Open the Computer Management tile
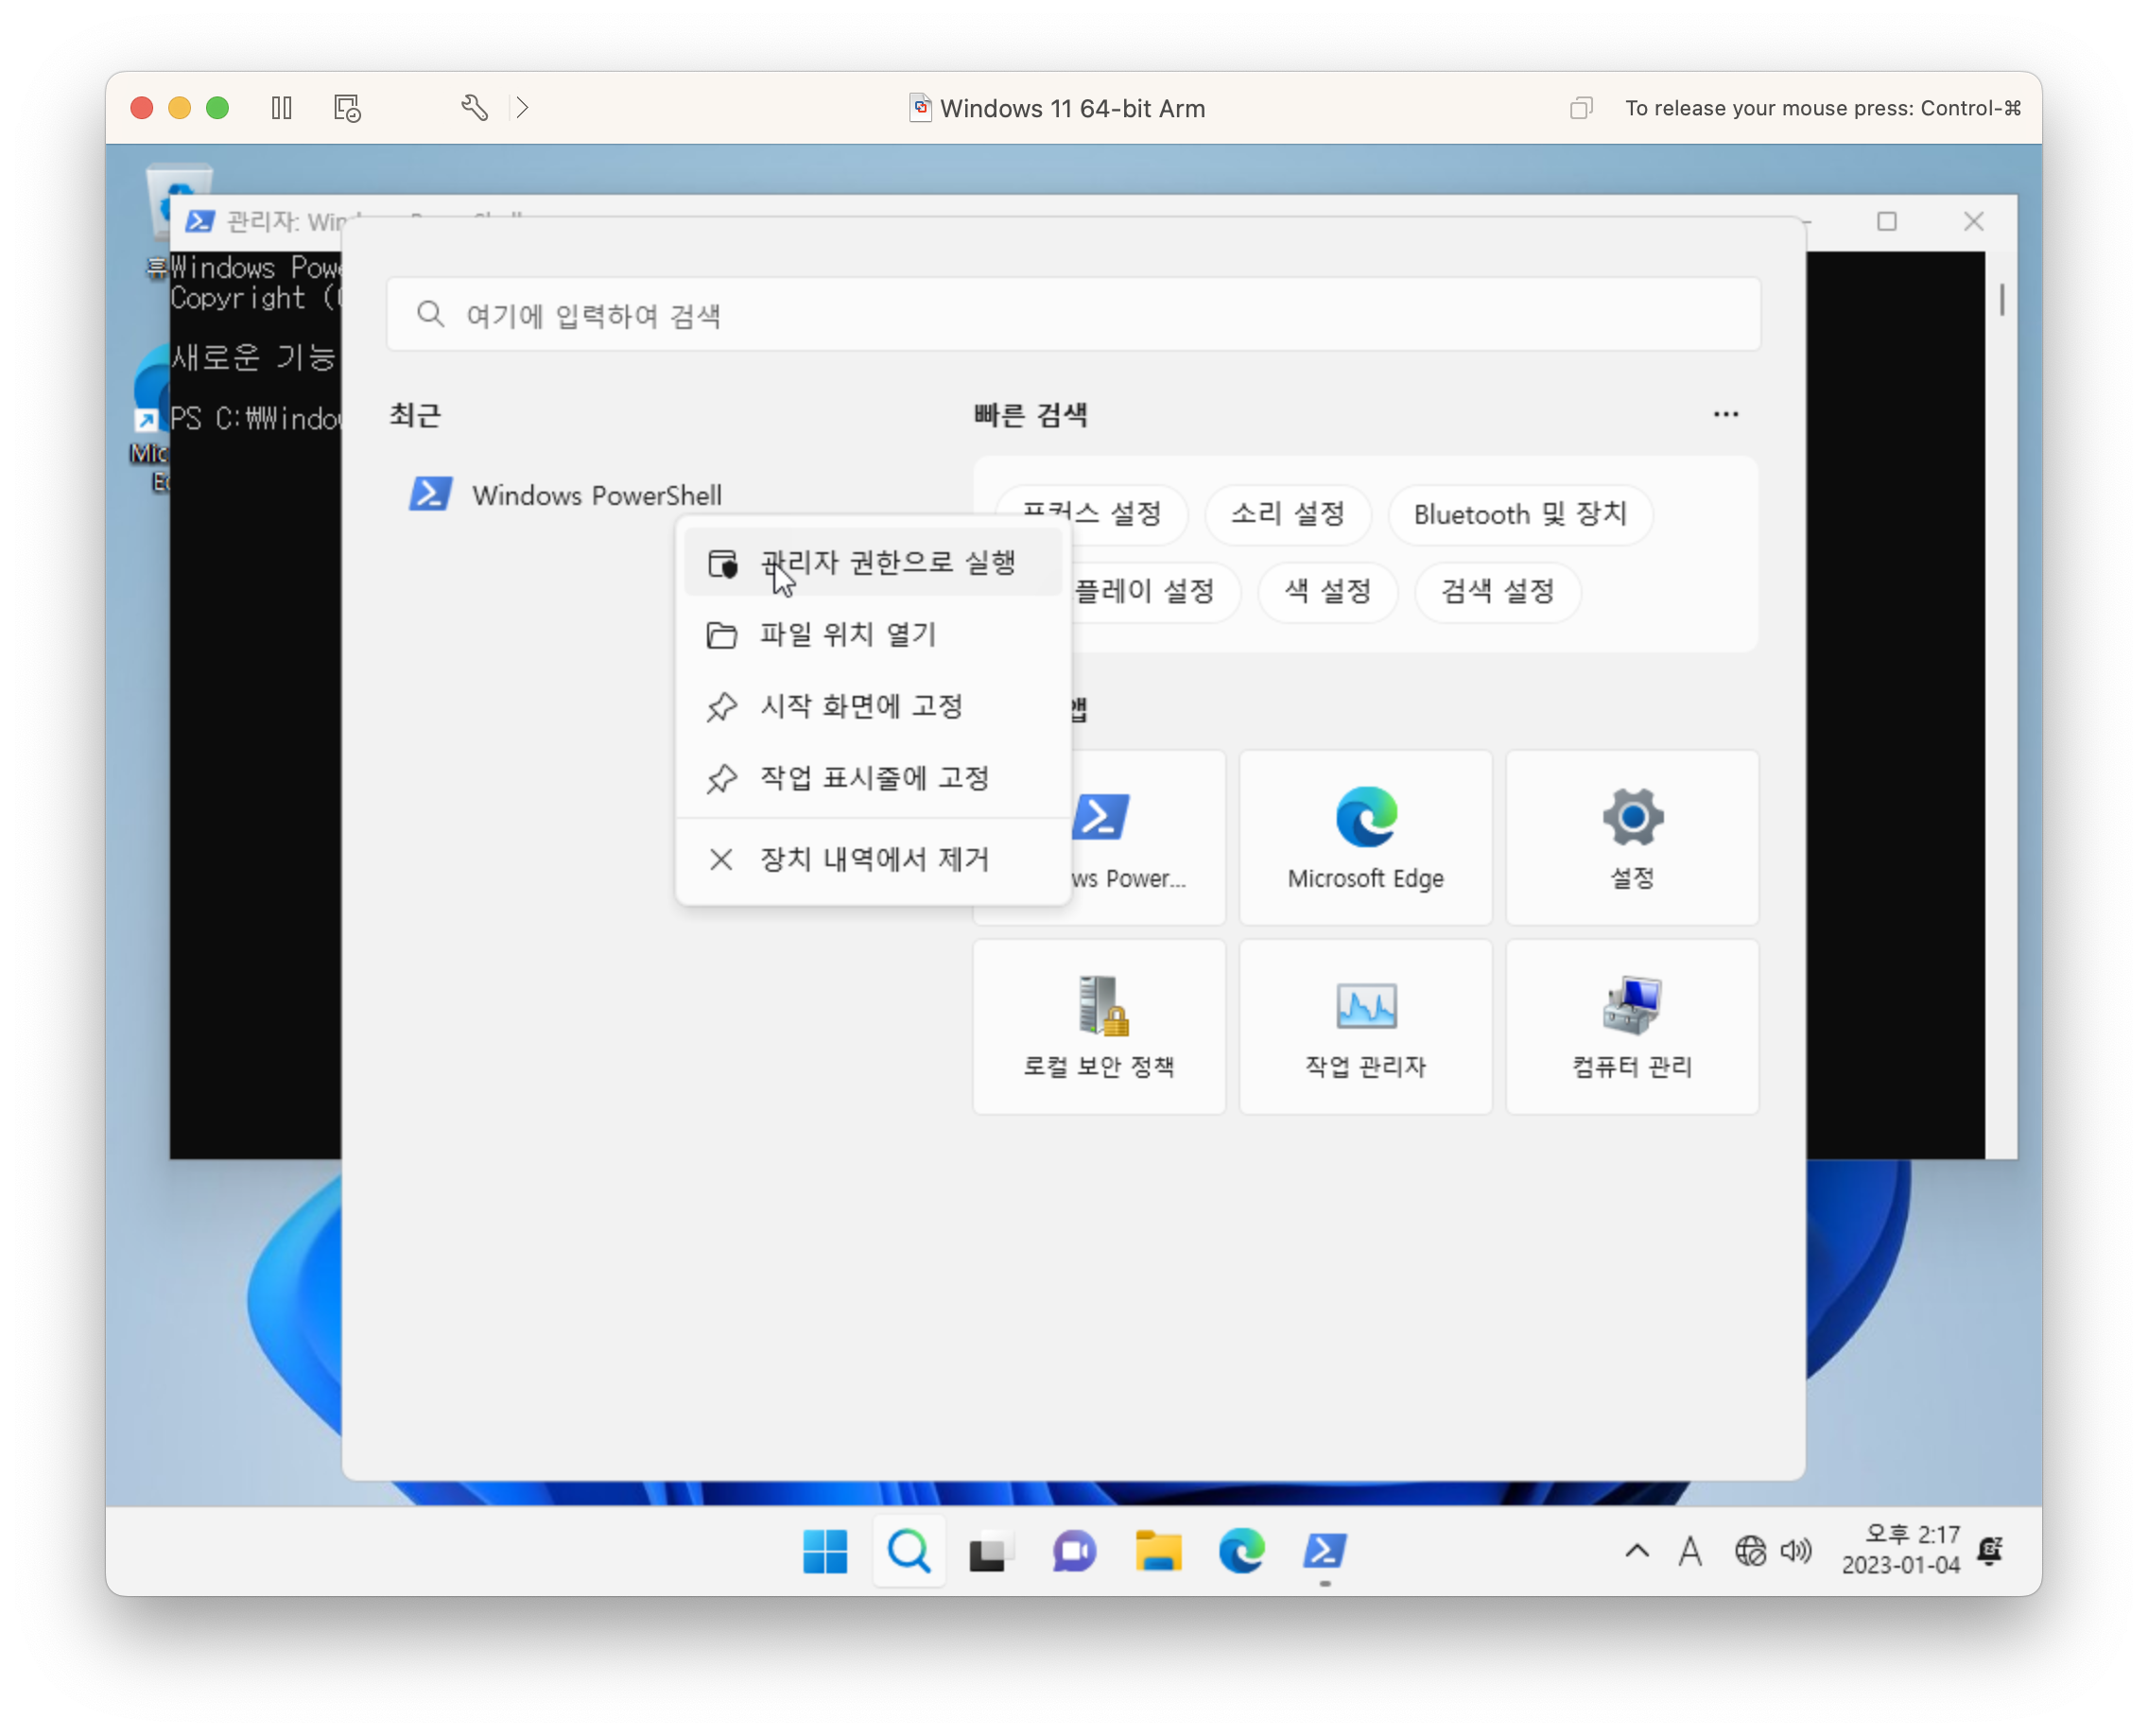Viewport: 2148px width, 1736px height. [1631, 1026]
